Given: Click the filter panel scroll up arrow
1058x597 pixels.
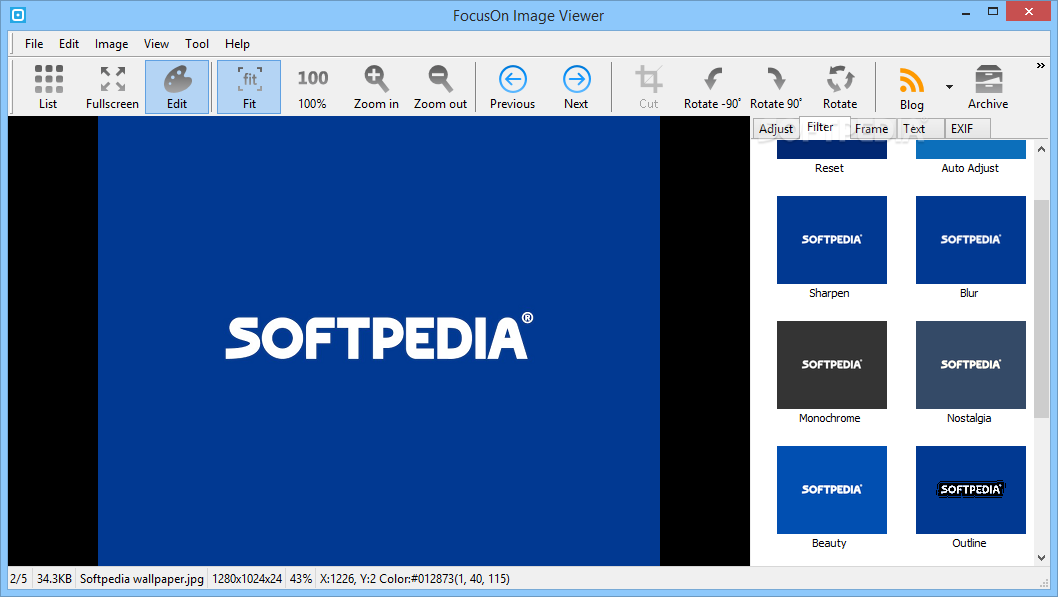Looking at the screenshot, I should tap(1041, 149).
